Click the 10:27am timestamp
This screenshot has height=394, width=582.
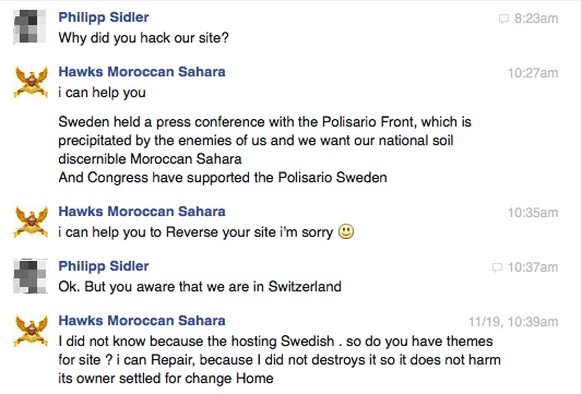click(533, 73)
